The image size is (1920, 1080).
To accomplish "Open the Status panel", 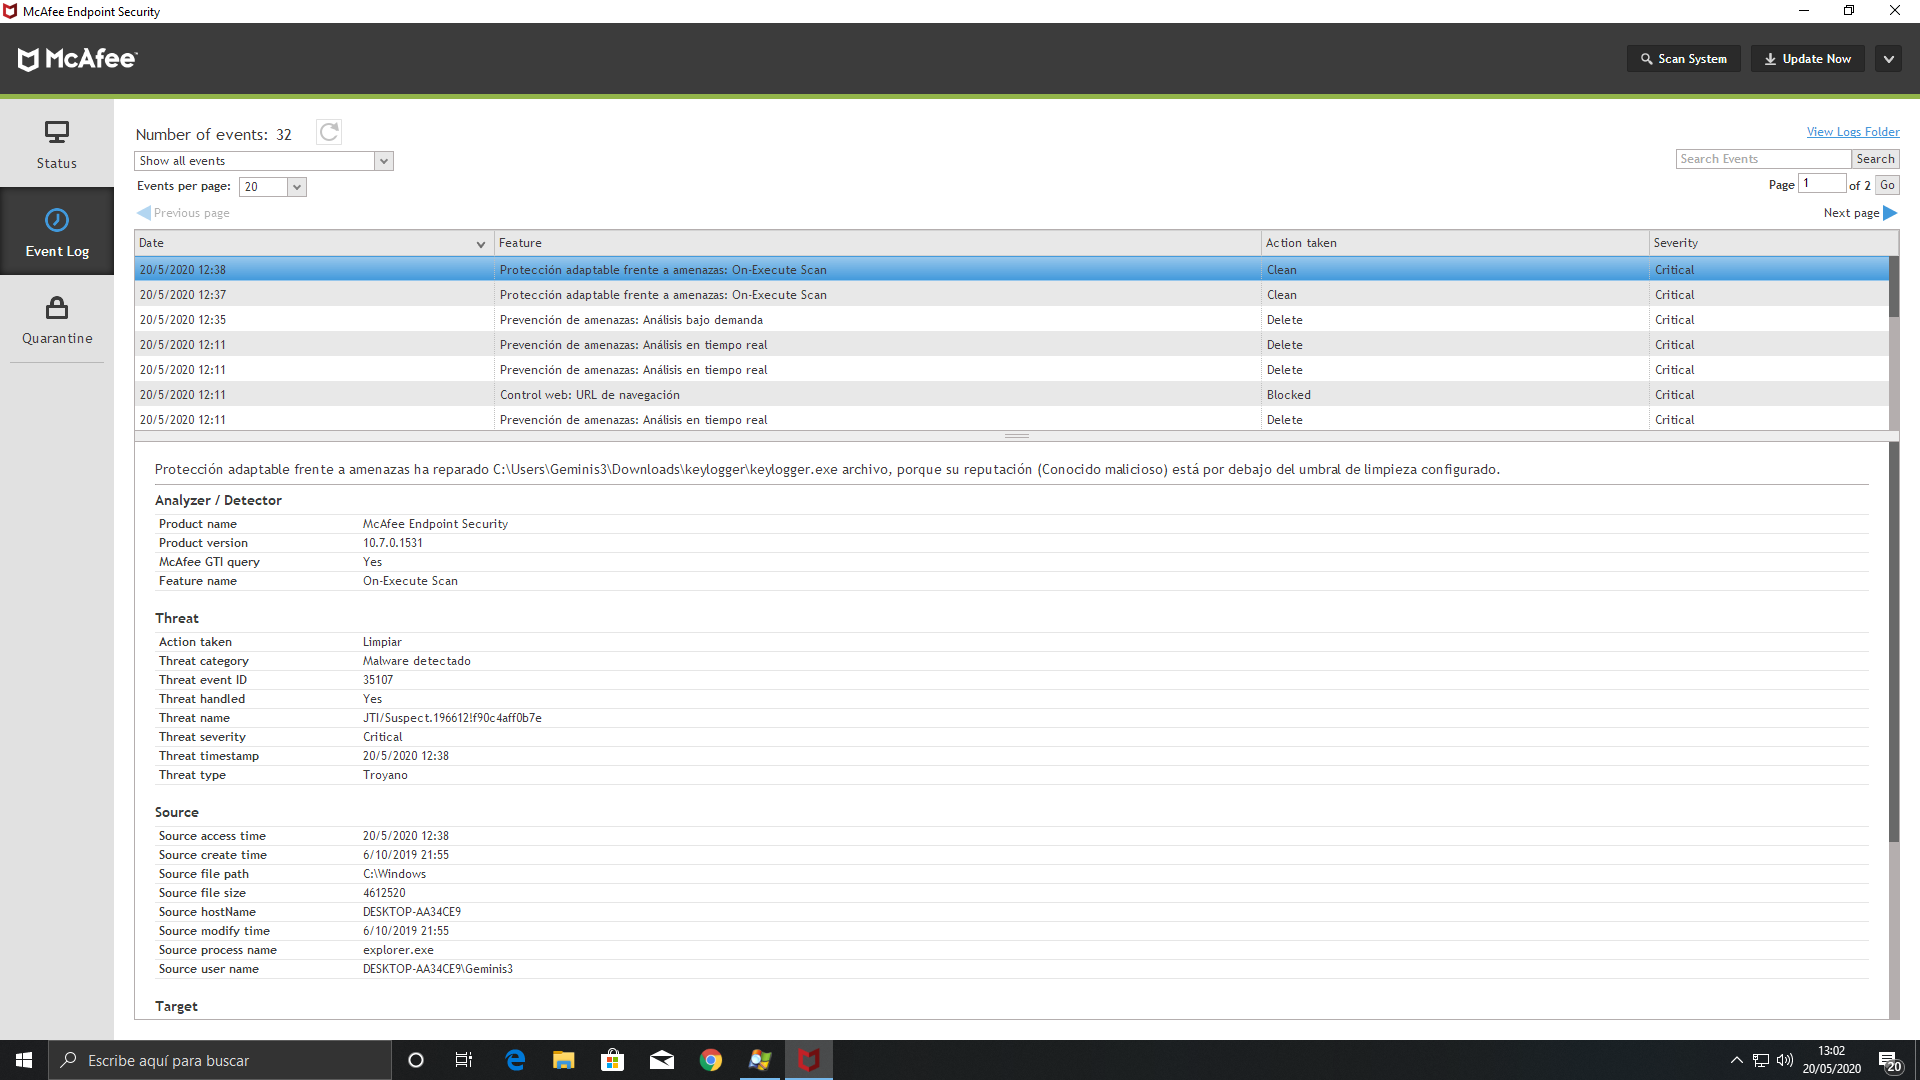I will pyautogui.click(x=57, y=144).
